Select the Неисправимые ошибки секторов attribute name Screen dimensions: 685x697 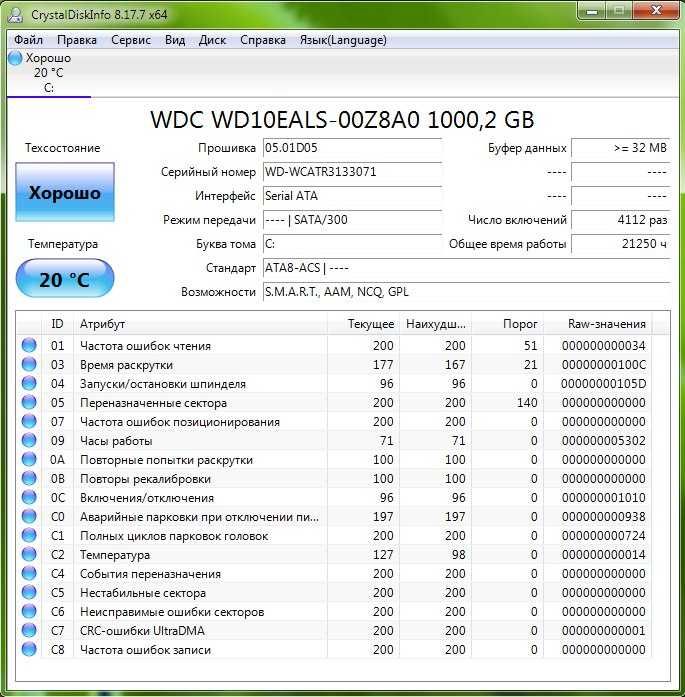[x=172, y=612]
